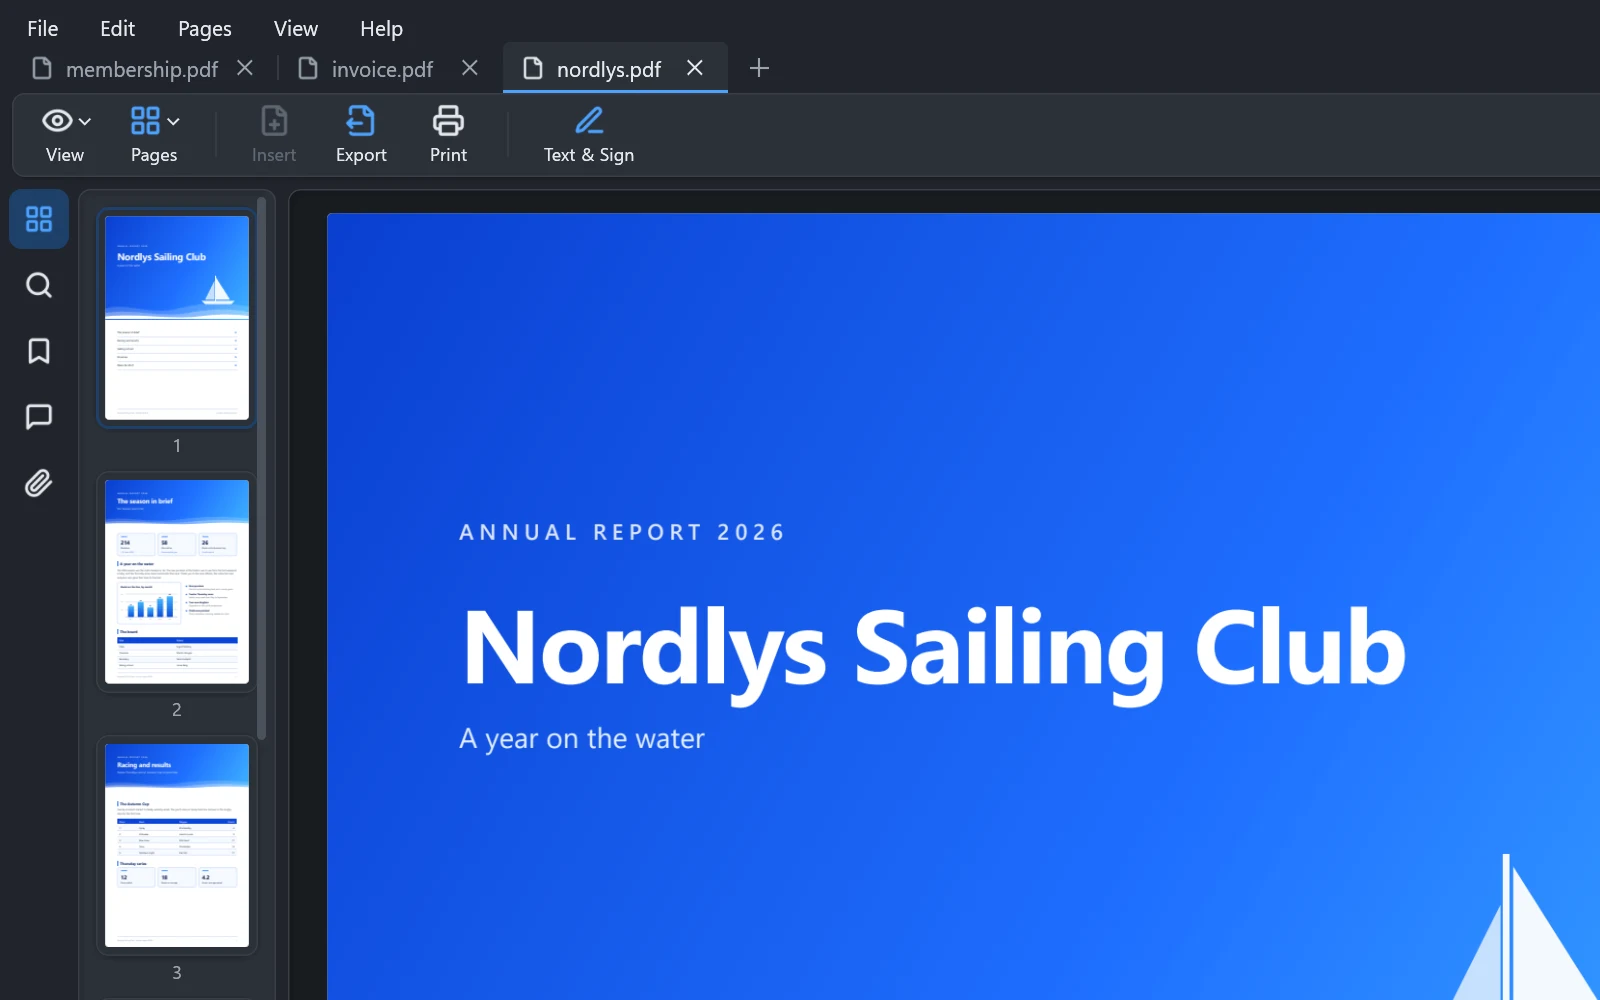This screenshot has height=1000, width=1600.
Task: Click the 'A year on the water' subtitle
Action: tap(582, 739)
